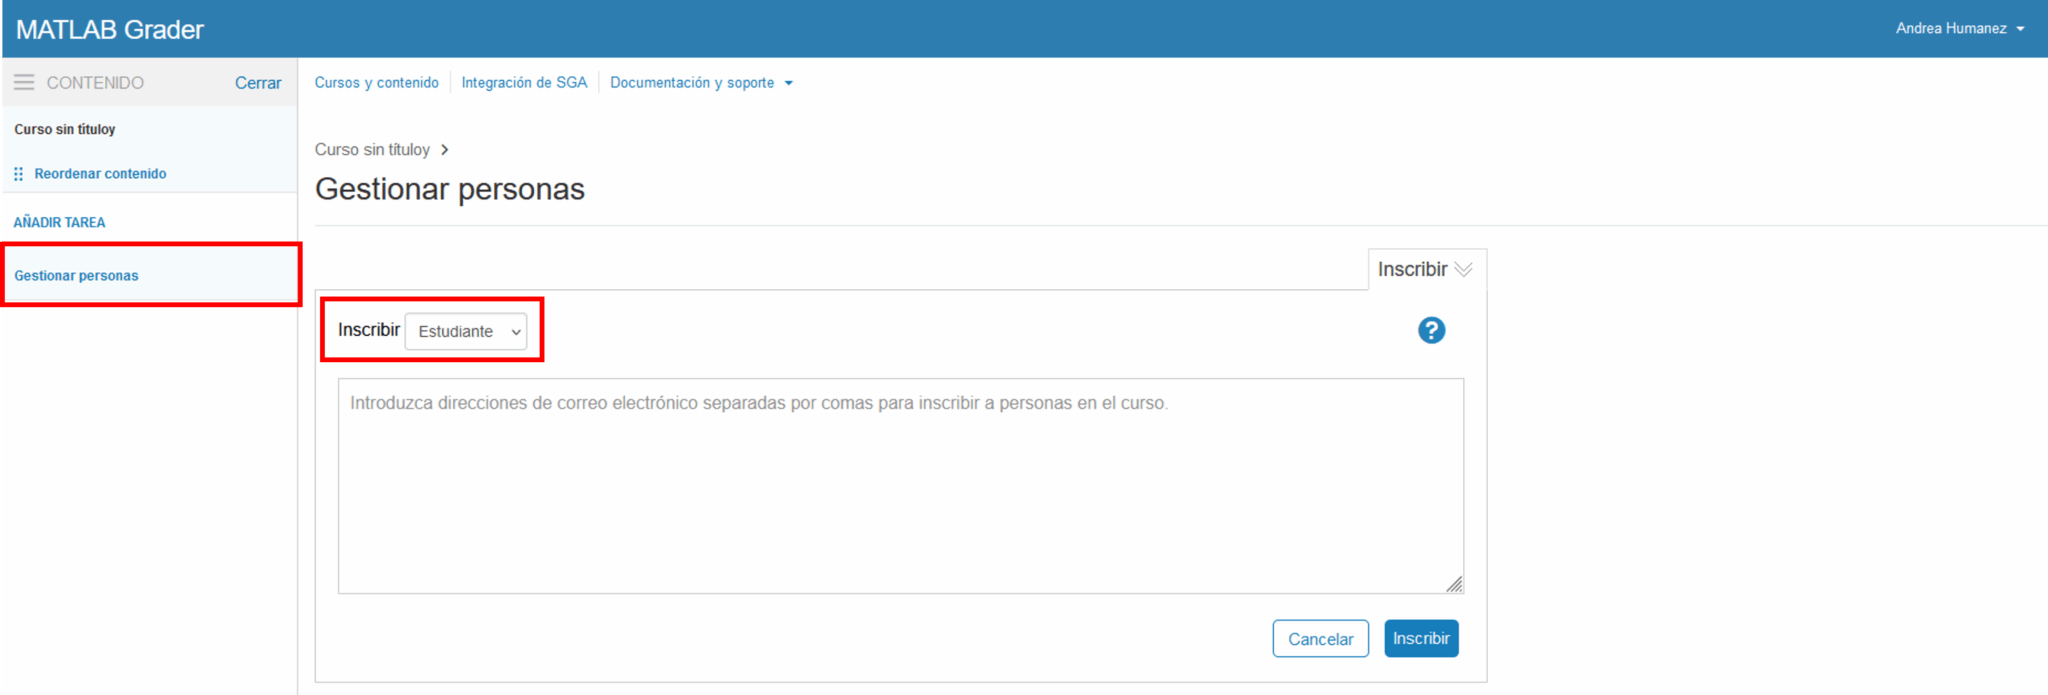2048x695 pixels.
Task: Click the breadcrumb arrow after Curso sin tituloy
Action: tap(445, 150)
